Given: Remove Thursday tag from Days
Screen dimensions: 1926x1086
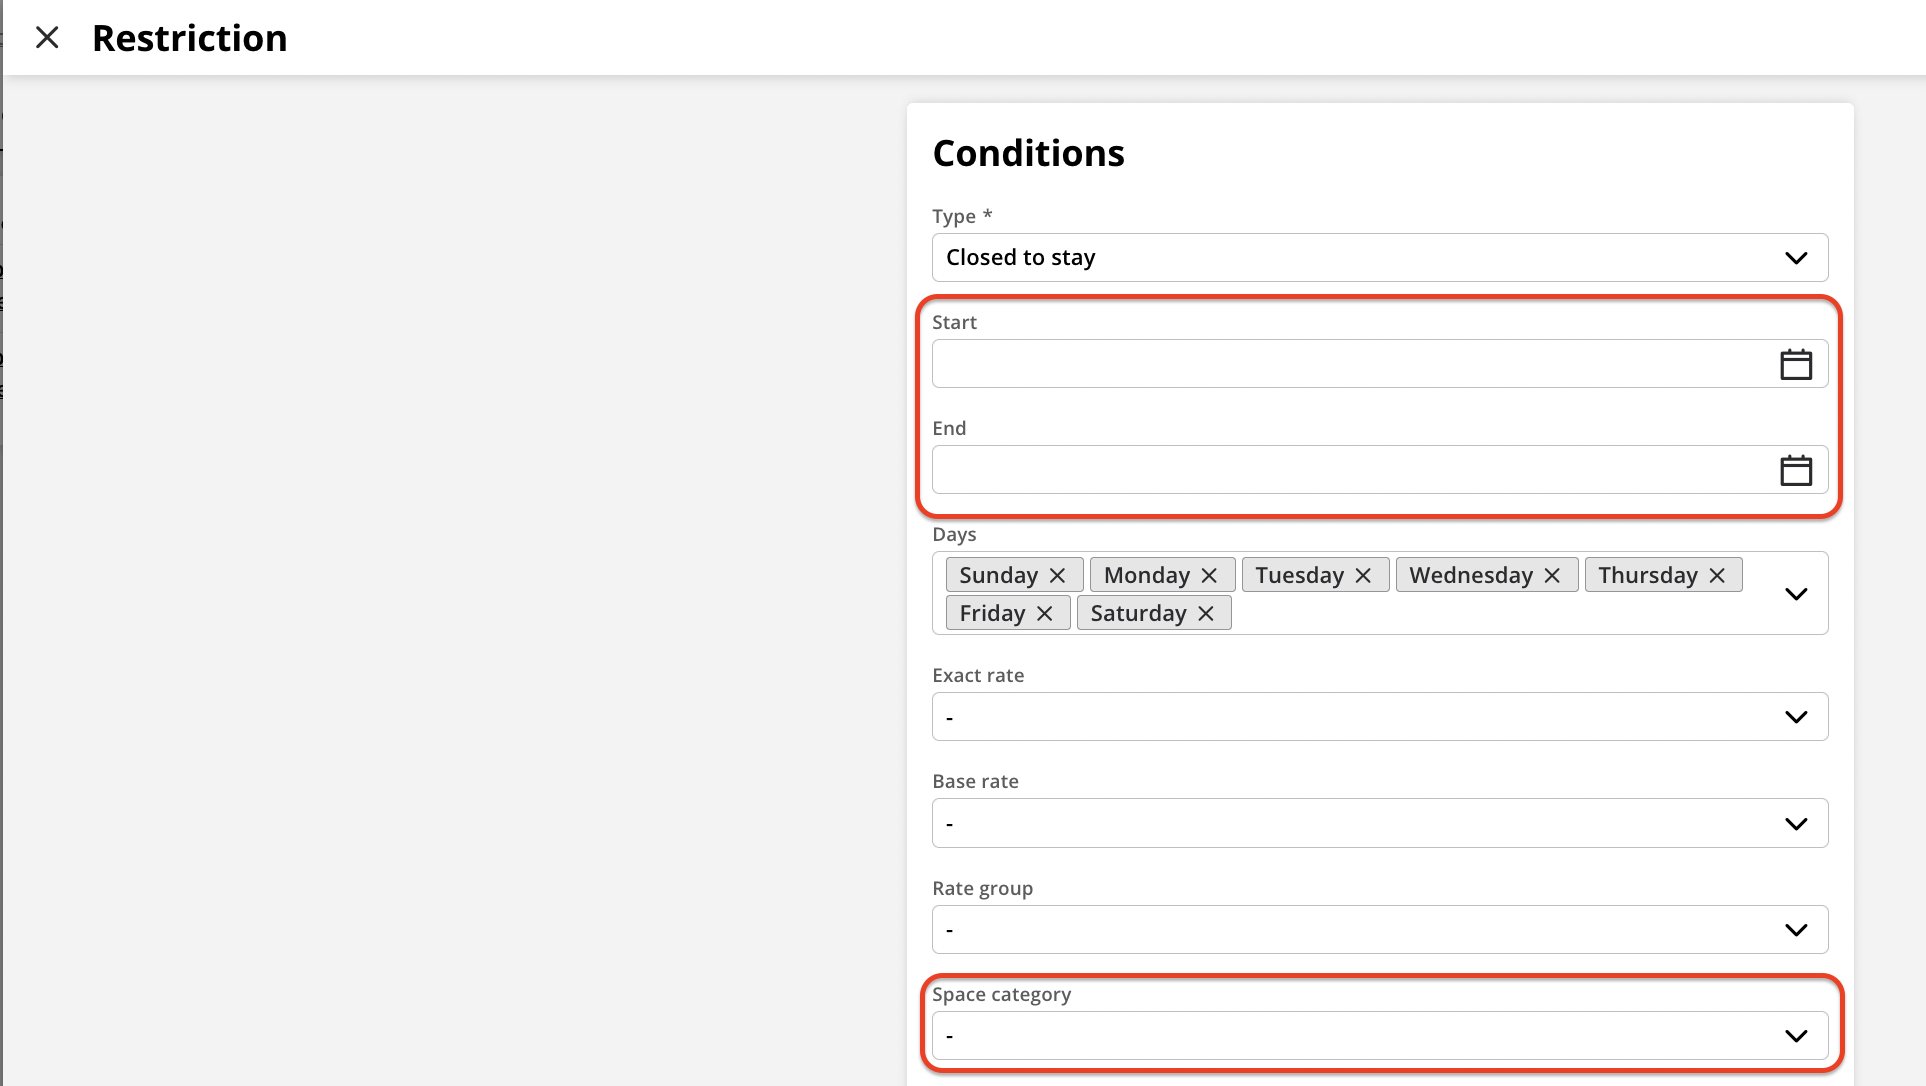Looking at the screenshot, I should tap(1717, 576).
